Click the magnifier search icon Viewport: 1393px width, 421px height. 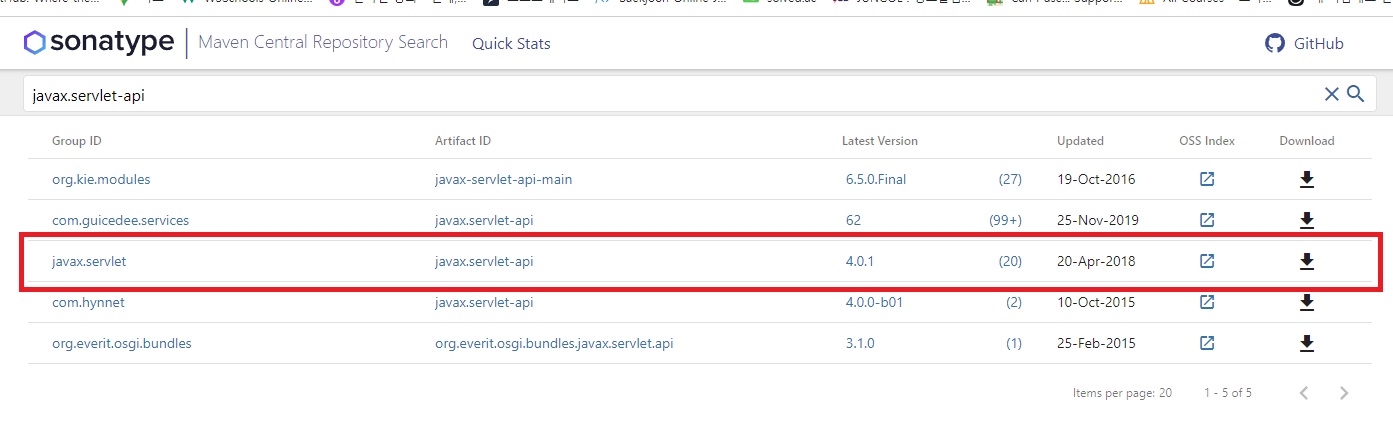coord(1355,94)
